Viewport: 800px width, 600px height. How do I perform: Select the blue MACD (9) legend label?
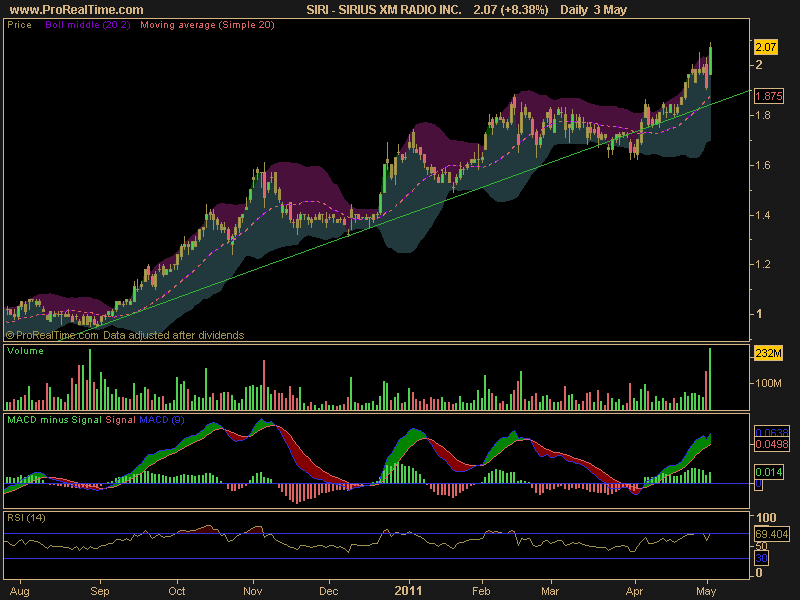click(x=162, y=419)
